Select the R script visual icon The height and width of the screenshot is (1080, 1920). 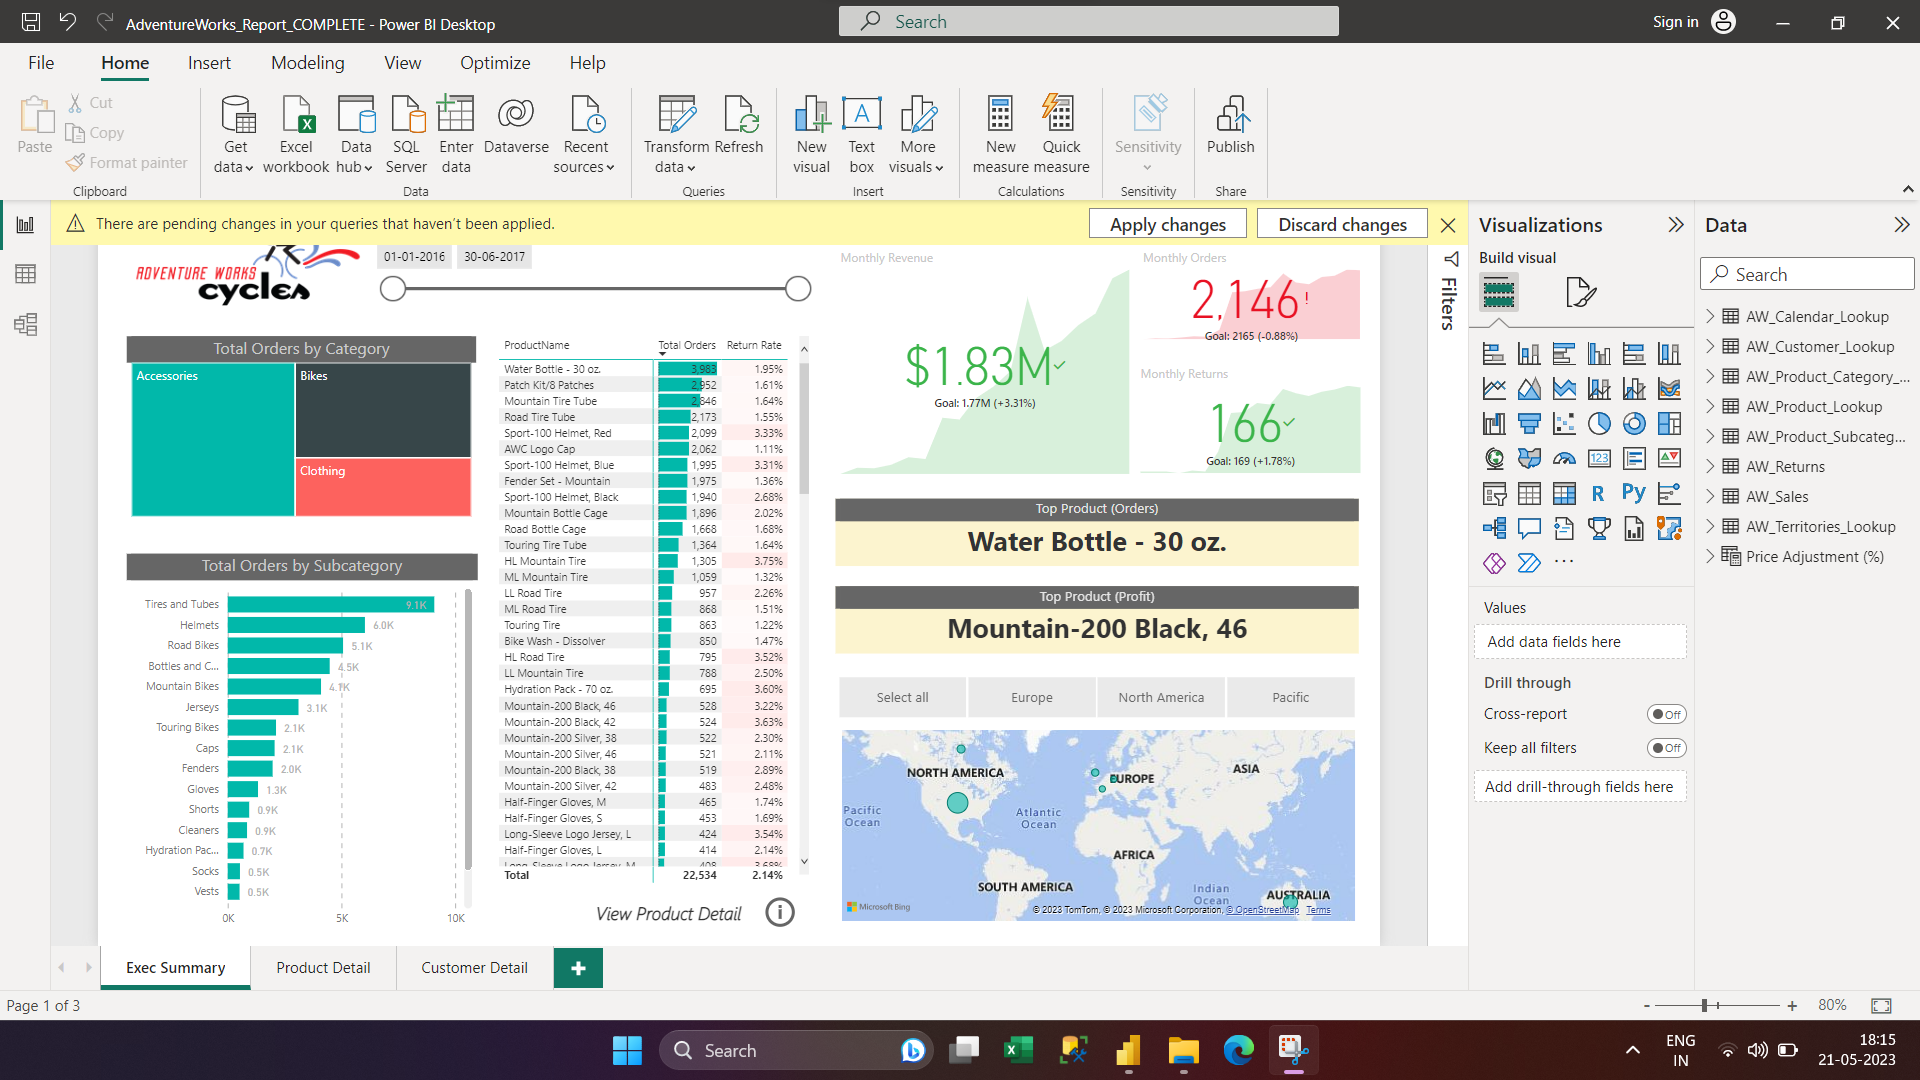coord(1599,494)
